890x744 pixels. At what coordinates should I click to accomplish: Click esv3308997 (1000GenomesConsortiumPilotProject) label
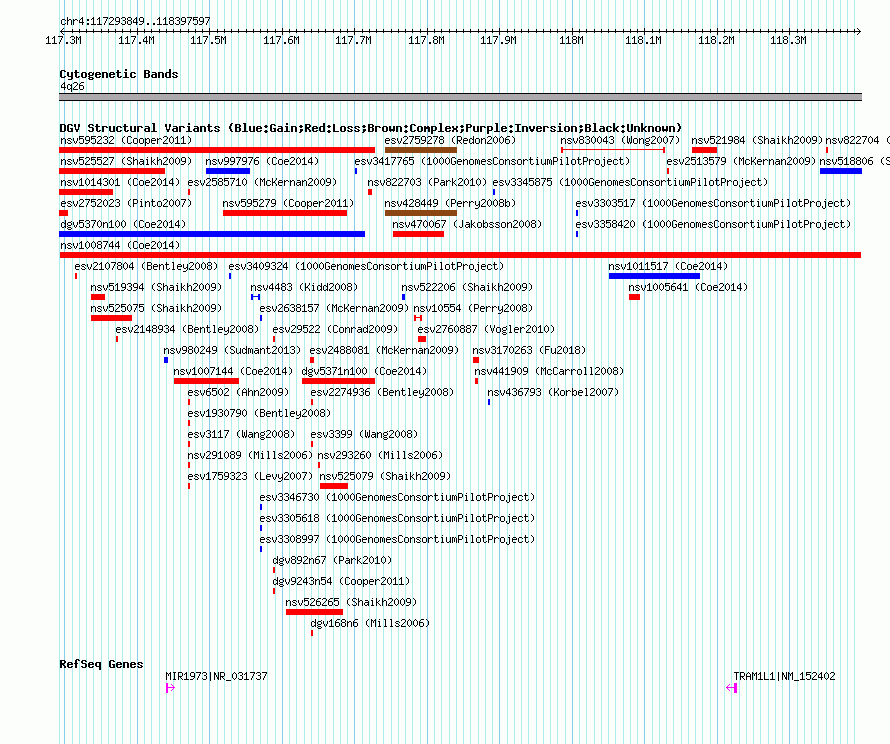(x=397, y=539)
